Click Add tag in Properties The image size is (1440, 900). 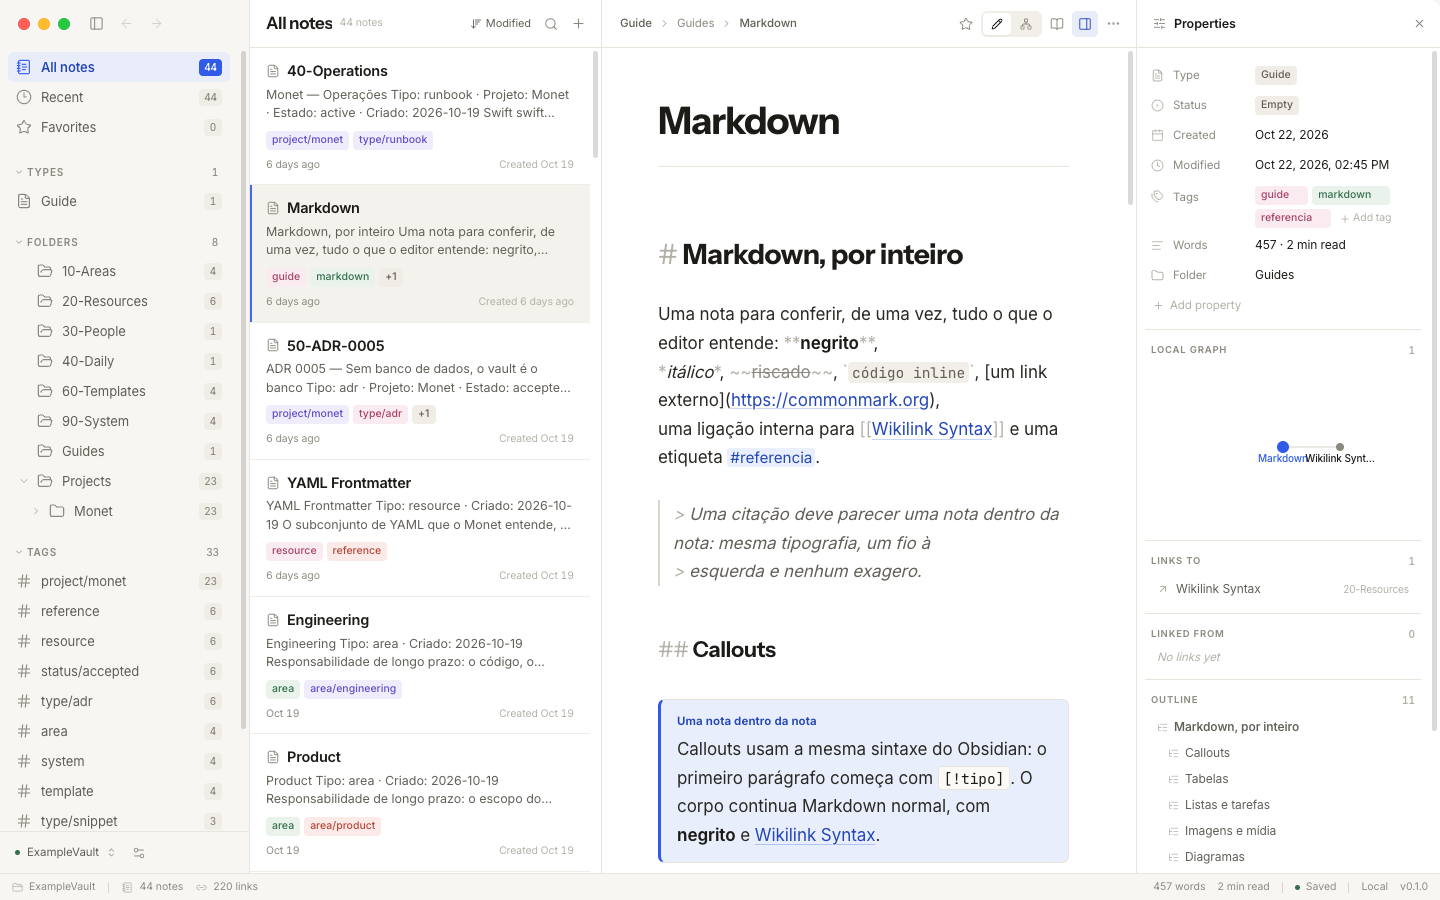pyautogui.click(x=1366, y=218)
